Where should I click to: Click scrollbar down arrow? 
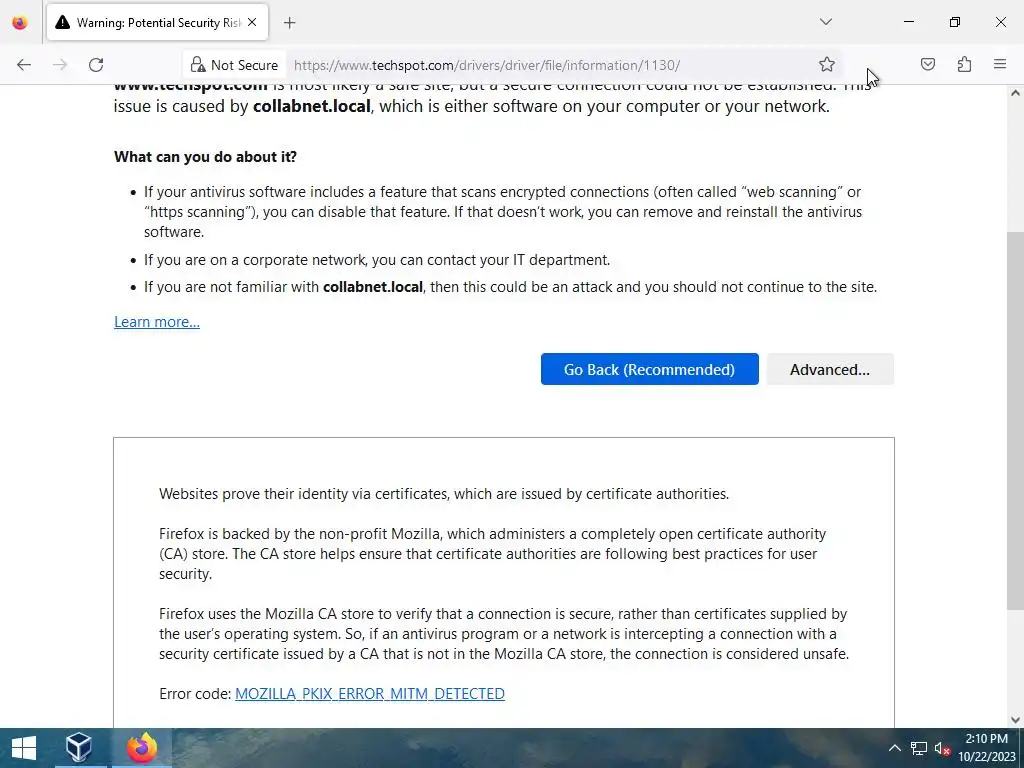(1015, 720)
